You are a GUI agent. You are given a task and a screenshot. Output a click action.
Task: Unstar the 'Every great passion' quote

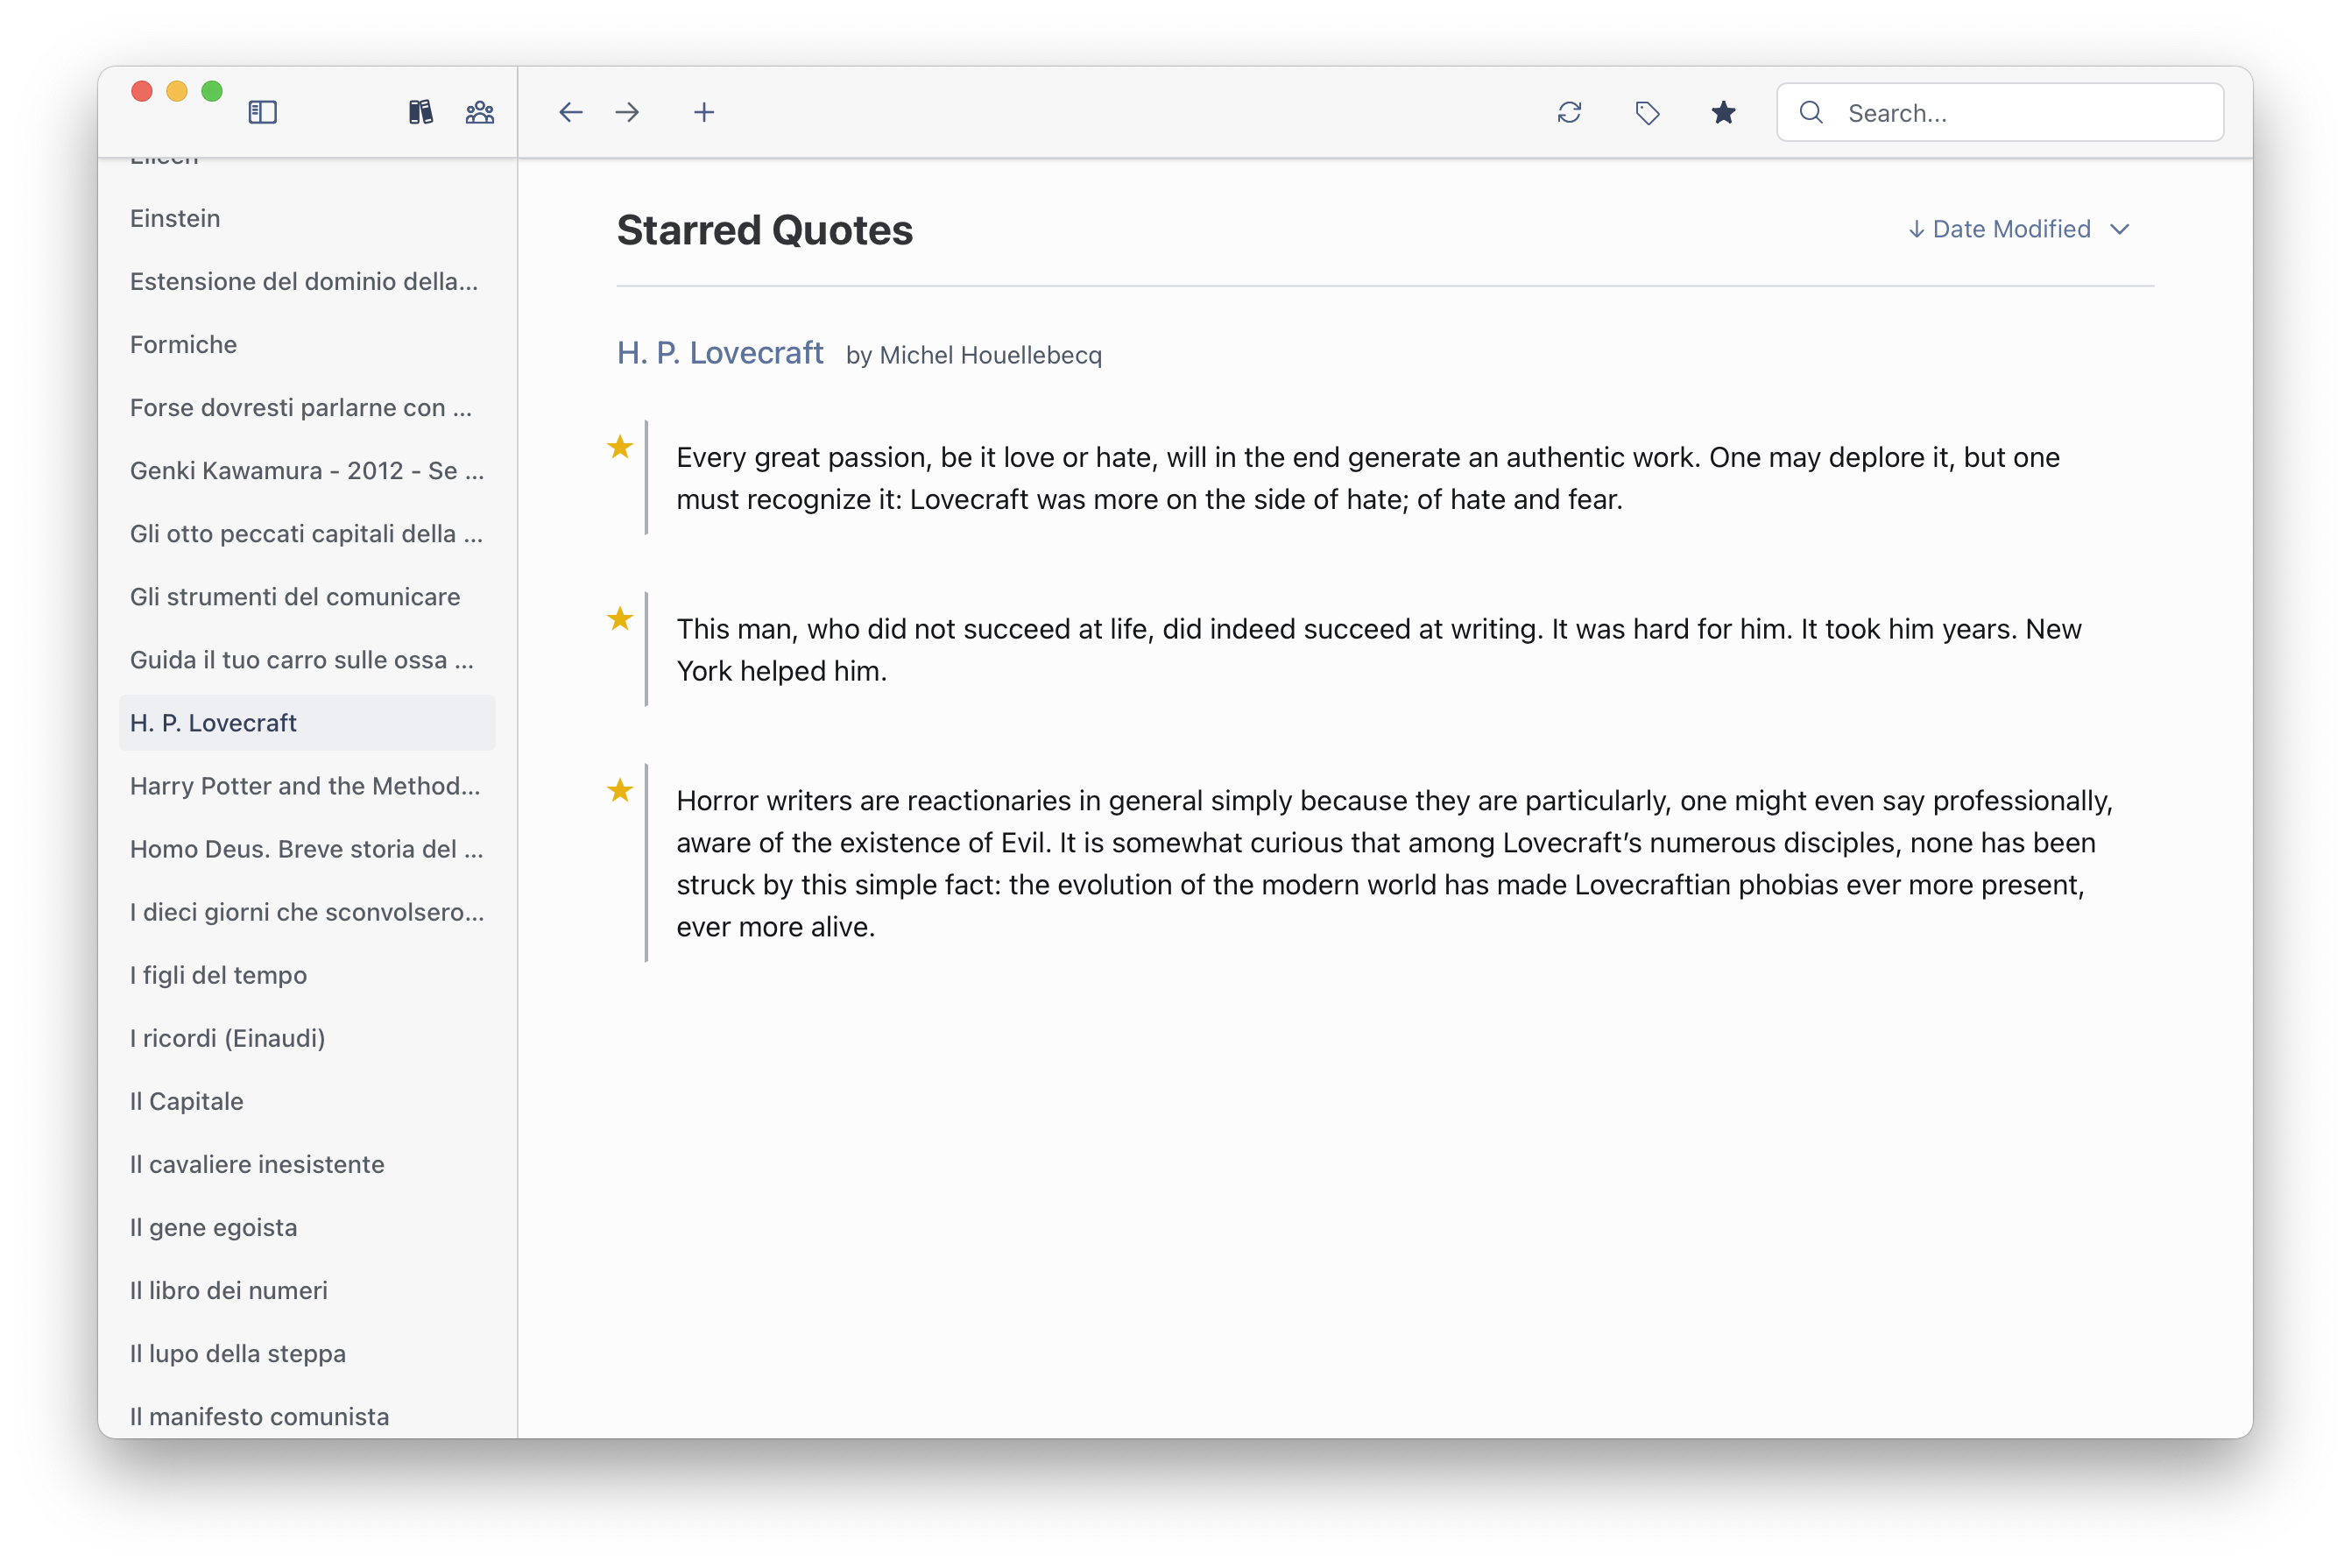pyautogui.click(x=620, y=447)
